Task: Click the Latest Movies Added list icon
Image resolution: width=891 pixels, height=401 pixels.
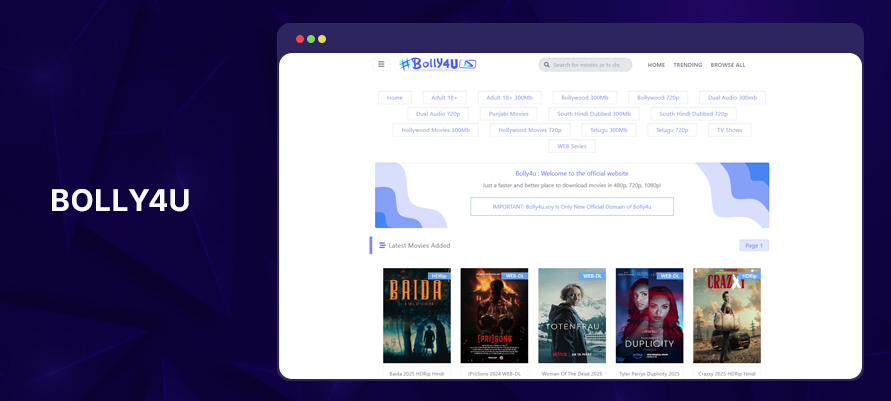Action: point(382,245)
